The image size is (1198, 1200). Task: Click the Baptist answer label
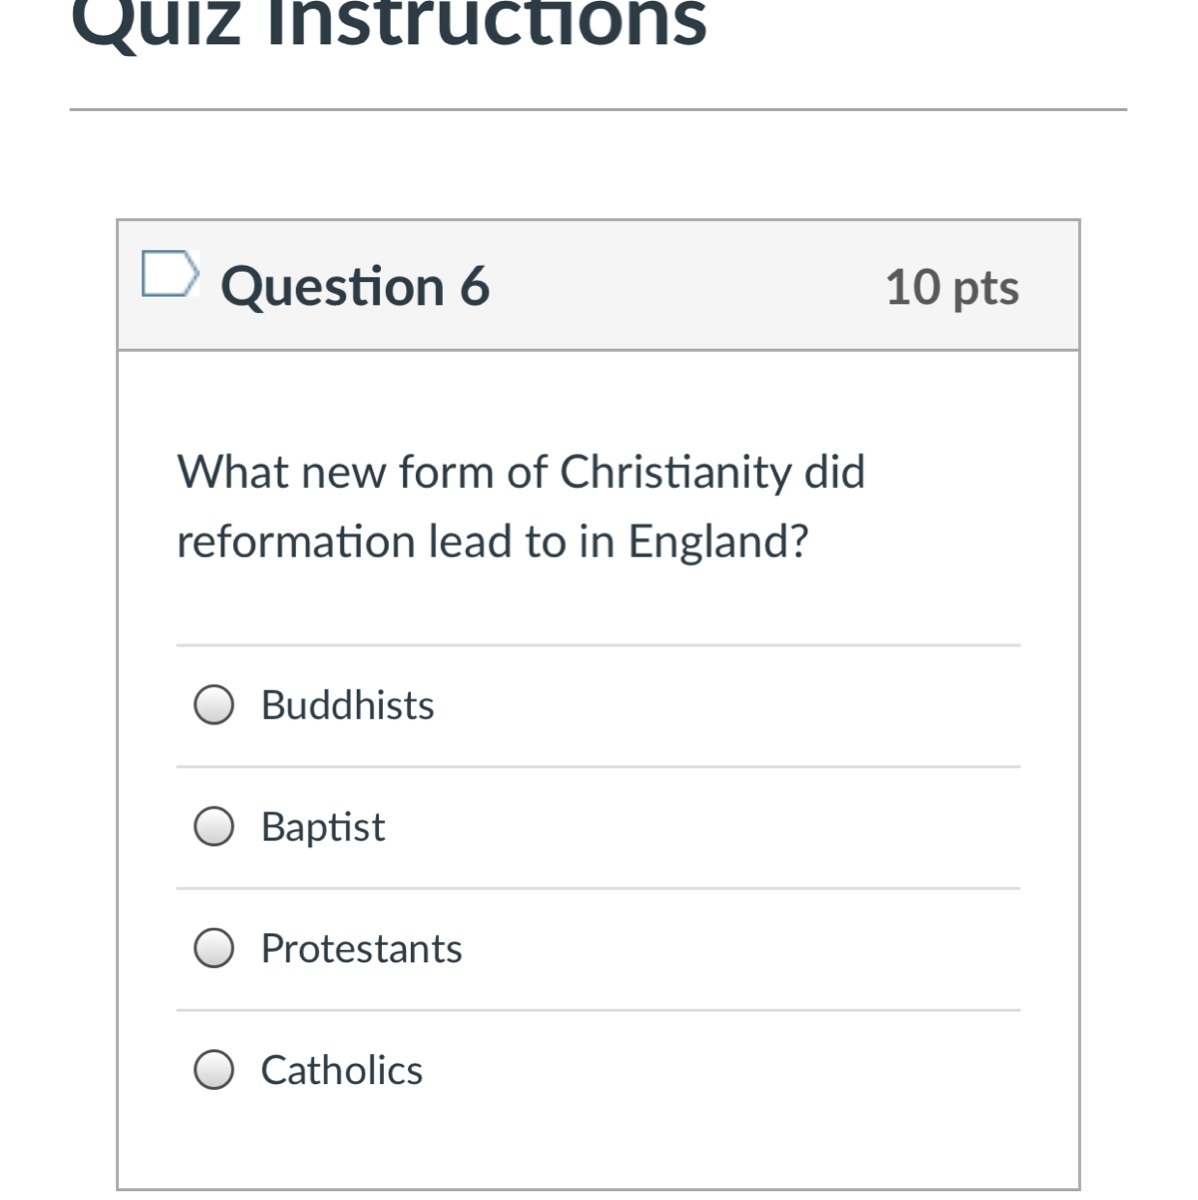322,827
